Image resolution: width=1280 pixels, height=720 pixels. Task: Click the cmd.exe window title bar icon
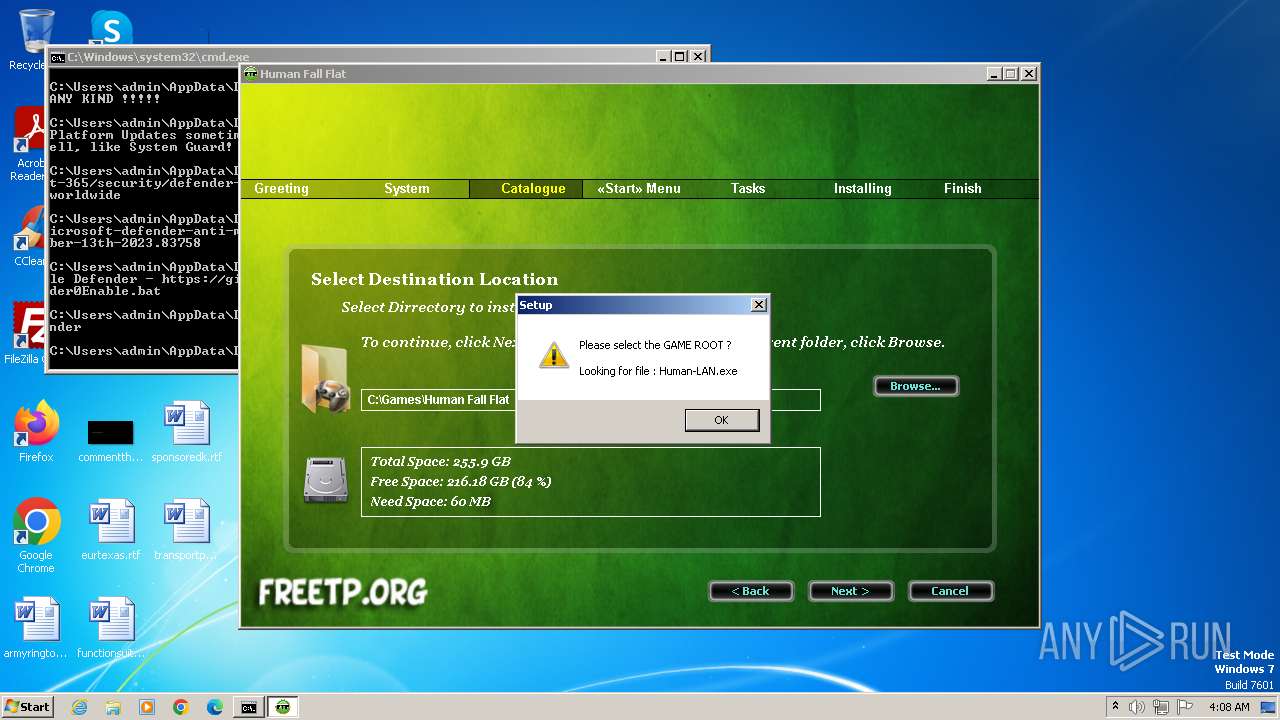click(x=58, y=57)
